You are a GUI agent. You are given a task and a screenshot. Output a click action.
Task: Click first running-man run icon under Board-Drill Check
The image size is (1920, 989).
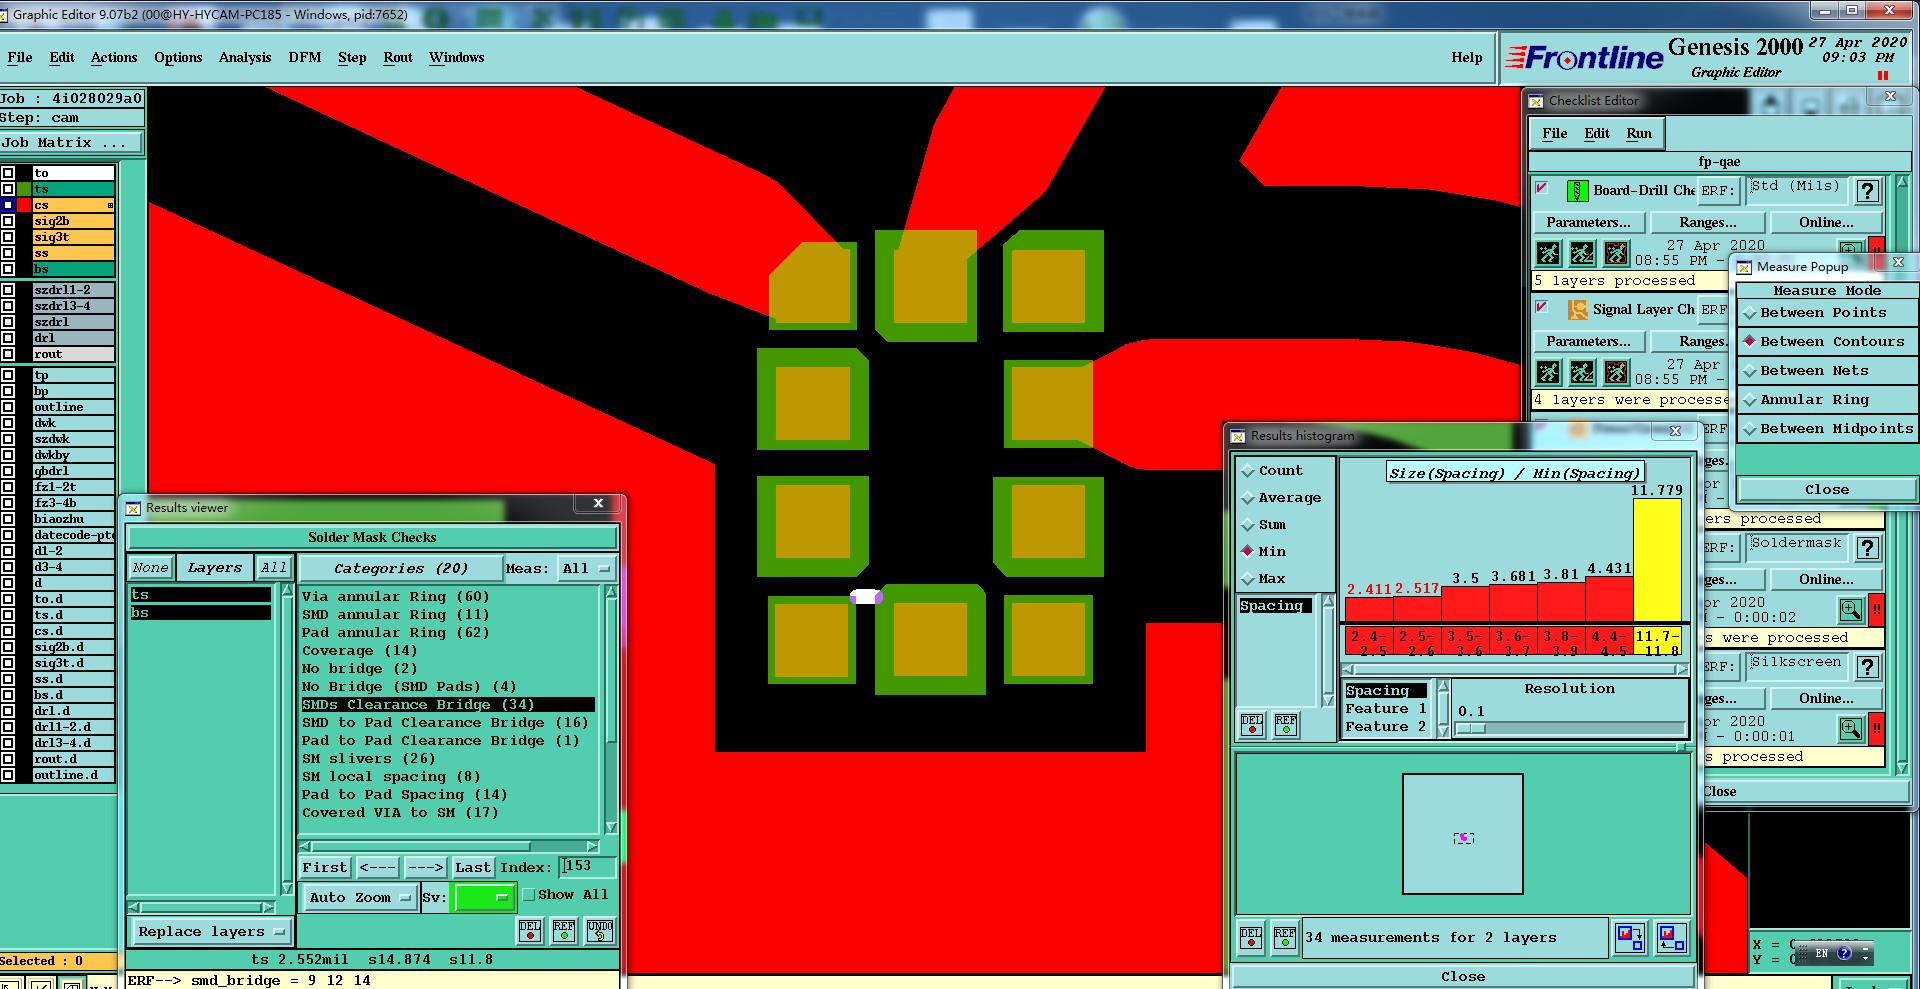pos(1548,253)
